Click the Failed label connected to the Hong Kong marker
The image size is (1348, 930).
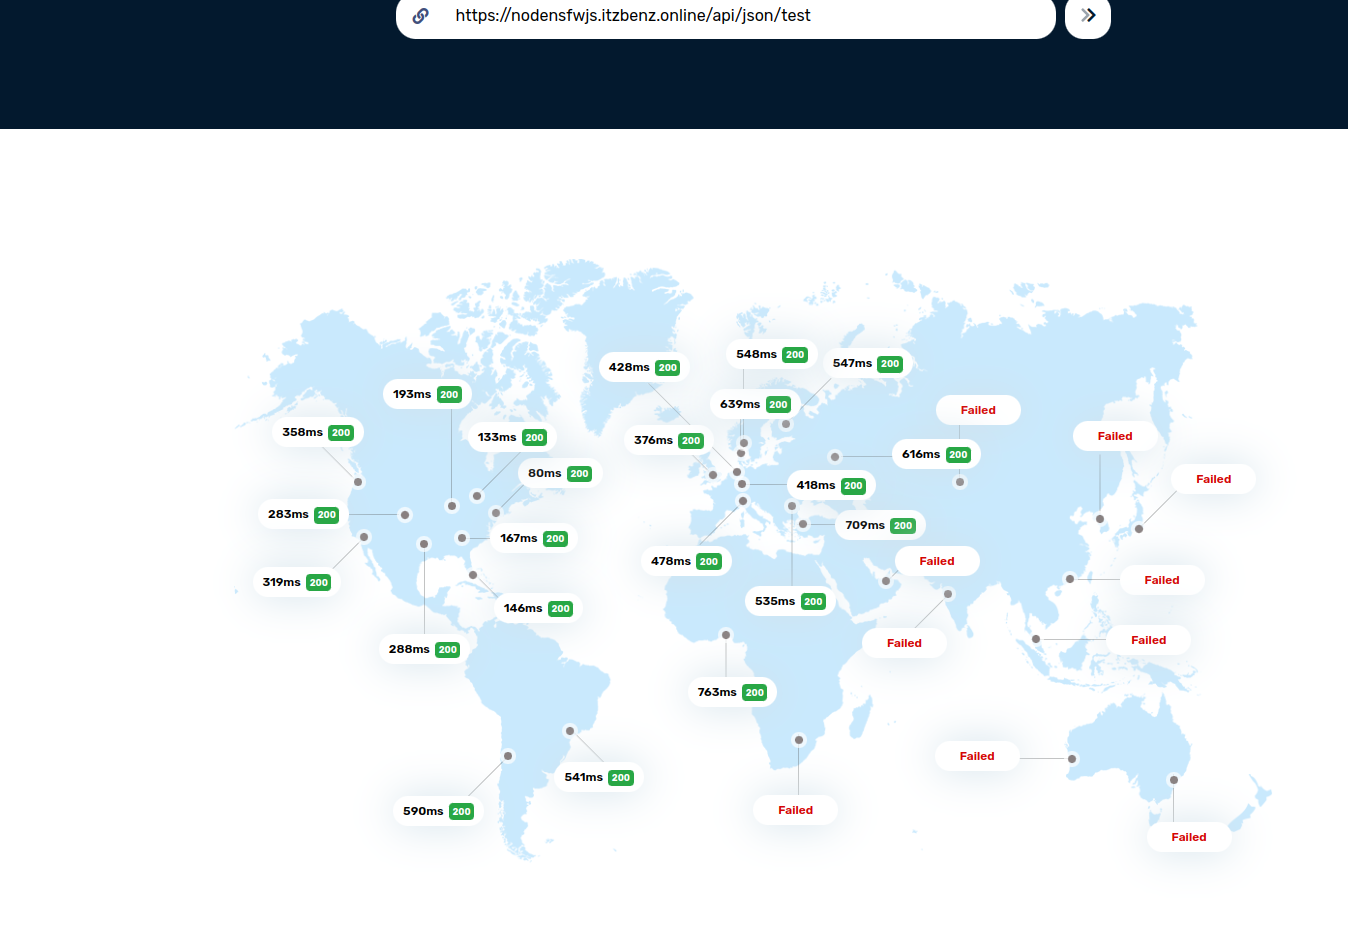[1162, 580]
